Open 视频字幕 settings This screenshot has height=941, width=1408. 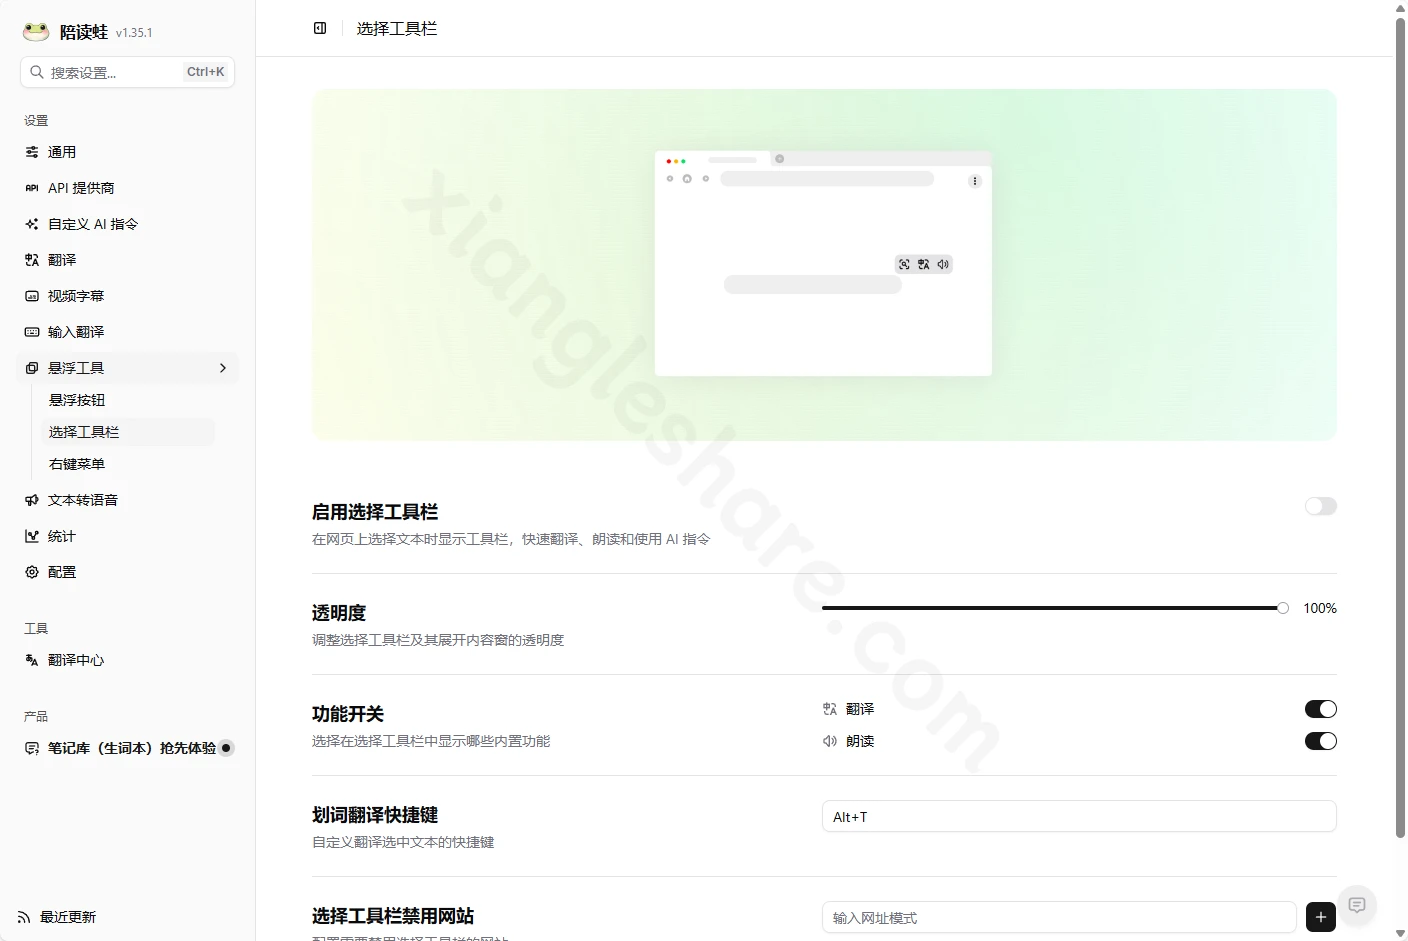coord(128,296)
